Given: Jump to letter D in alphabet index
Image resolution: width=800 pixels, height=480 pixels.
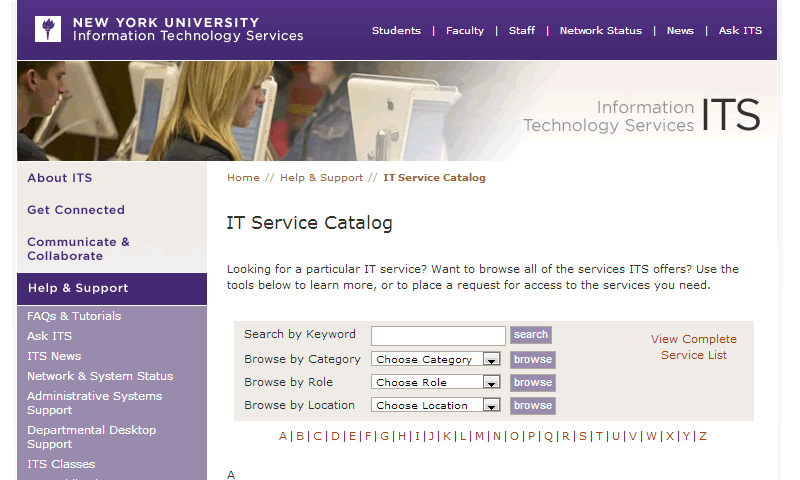Looking at the screenshot, I should pos(335,436).
